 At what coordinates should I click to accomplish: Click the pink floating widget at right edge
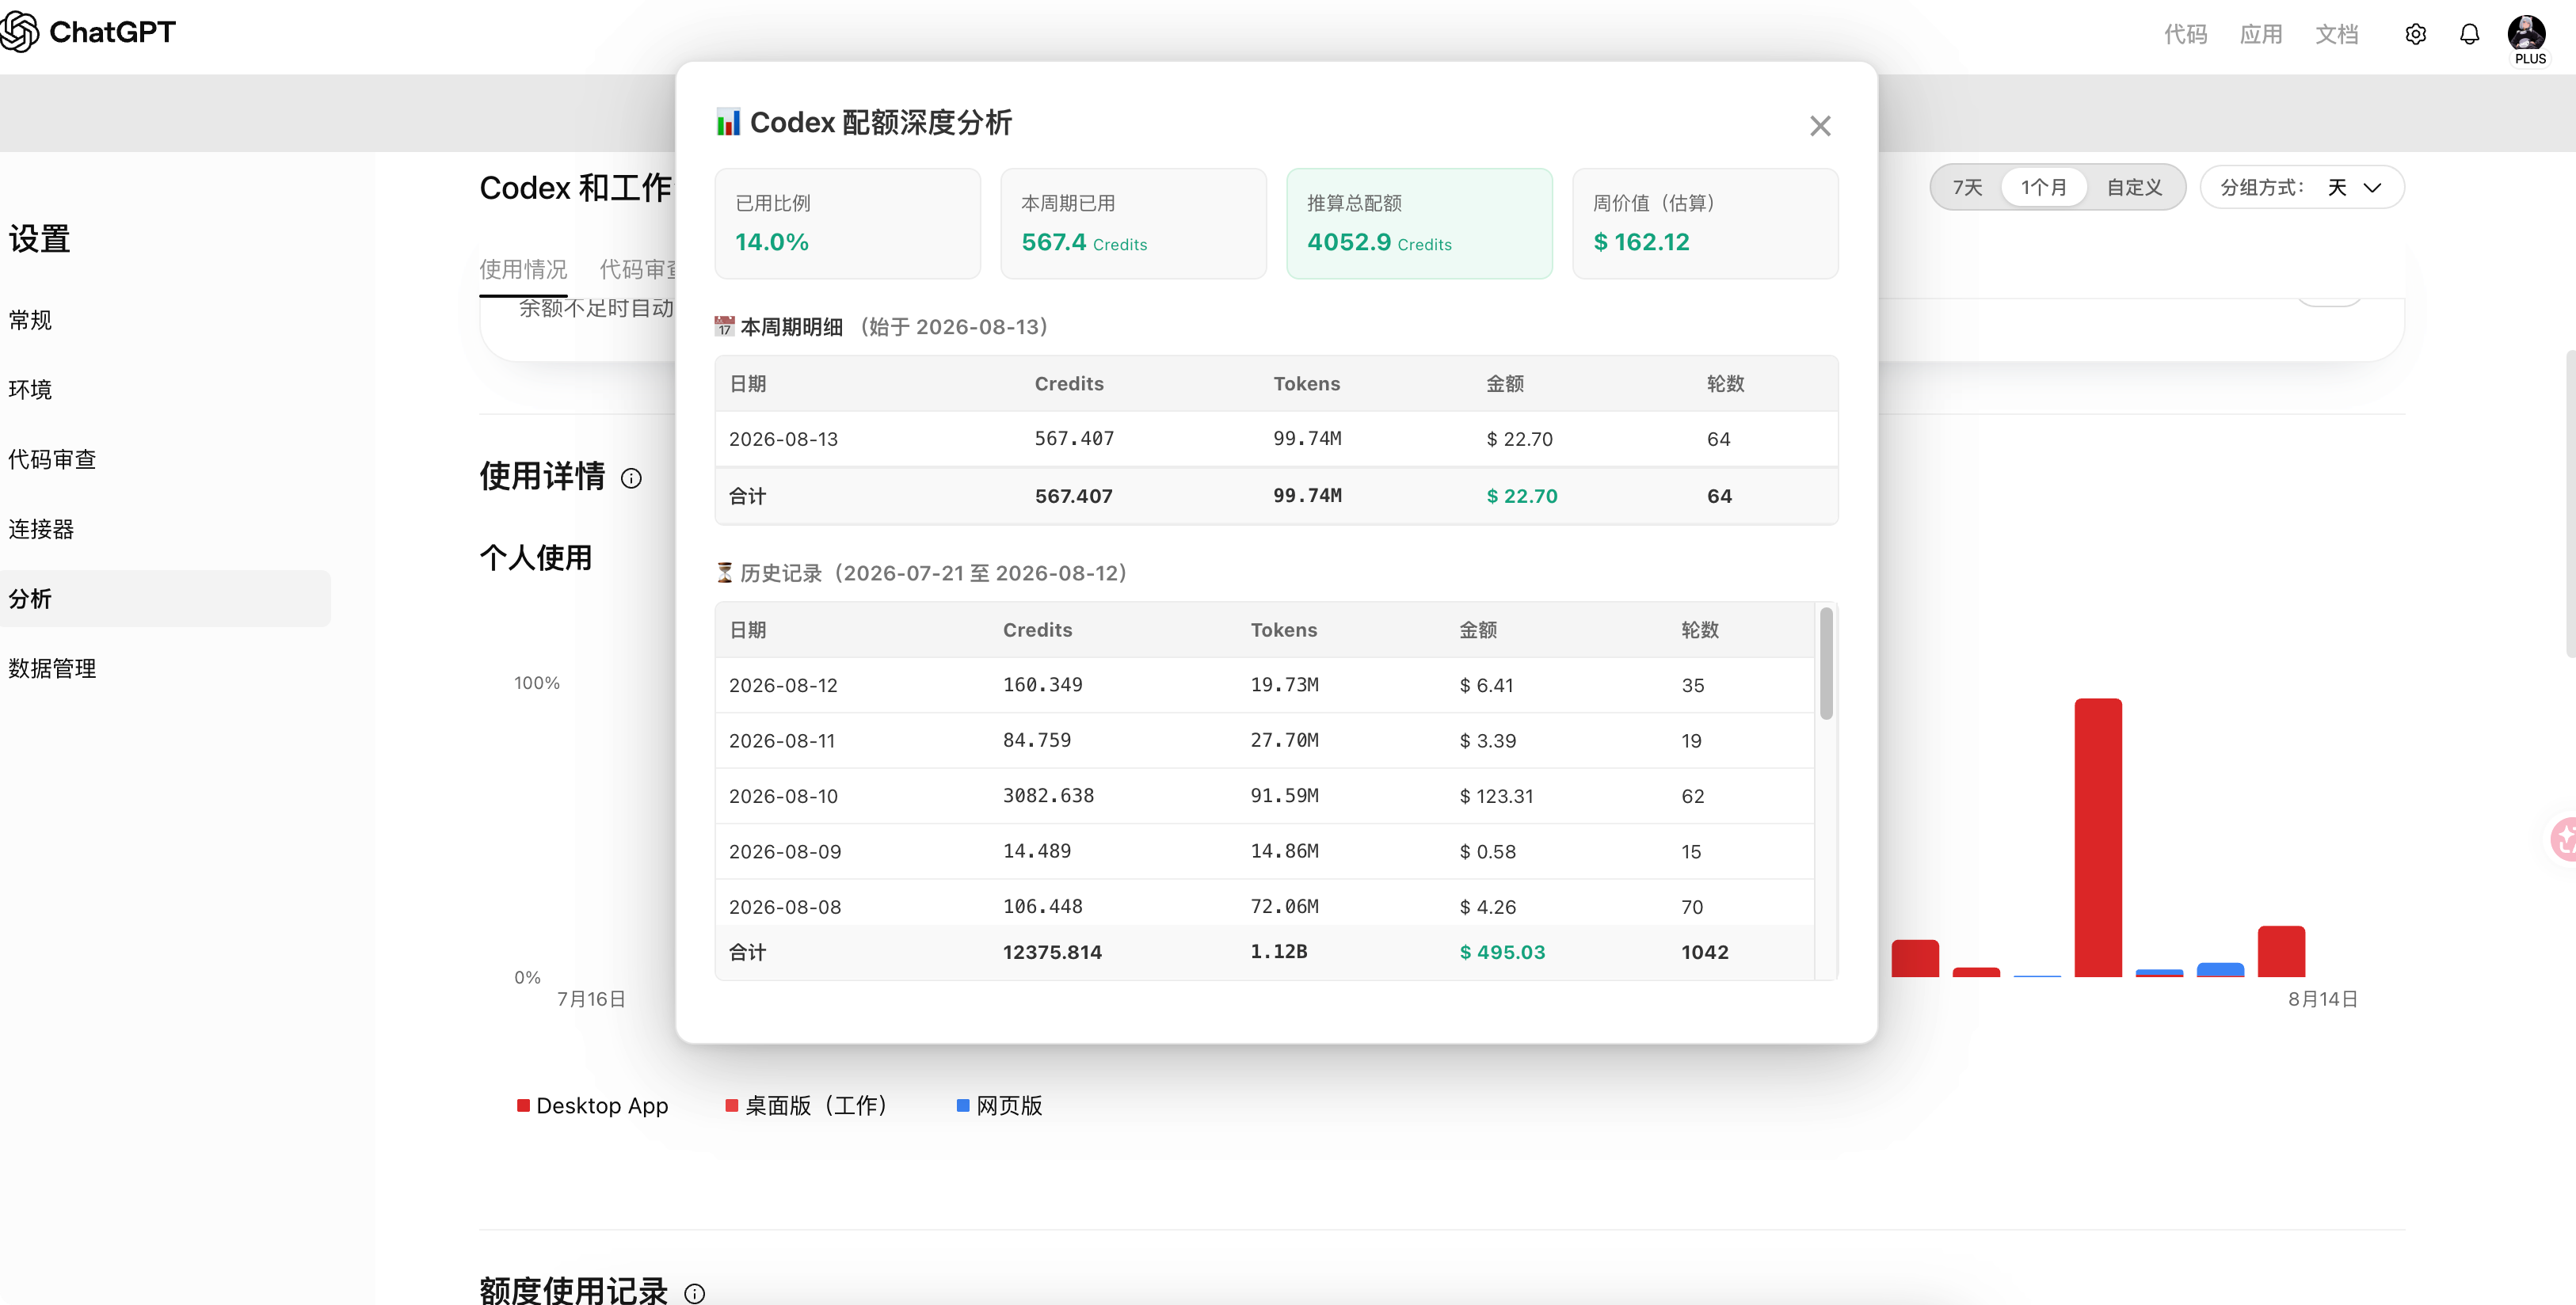pos(2563,839)
